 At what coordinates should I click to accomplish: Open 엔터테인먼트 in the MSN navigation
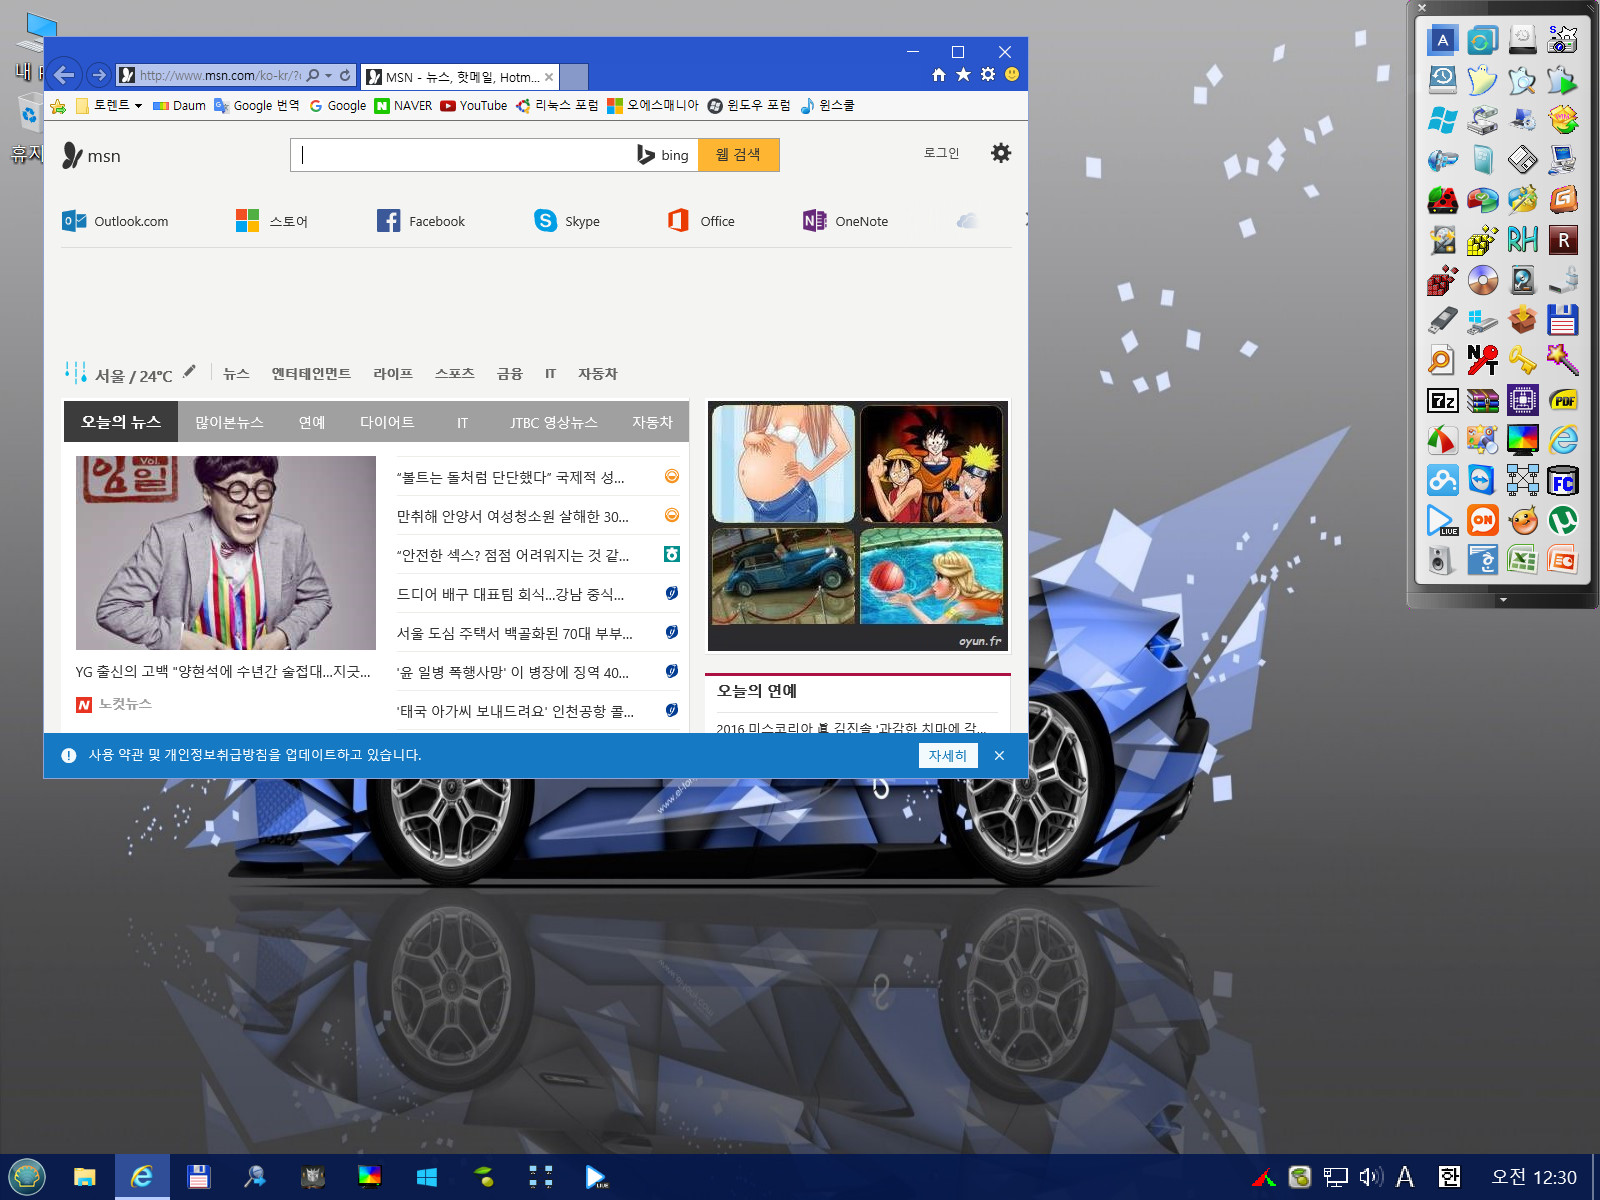tap(311, 373)
